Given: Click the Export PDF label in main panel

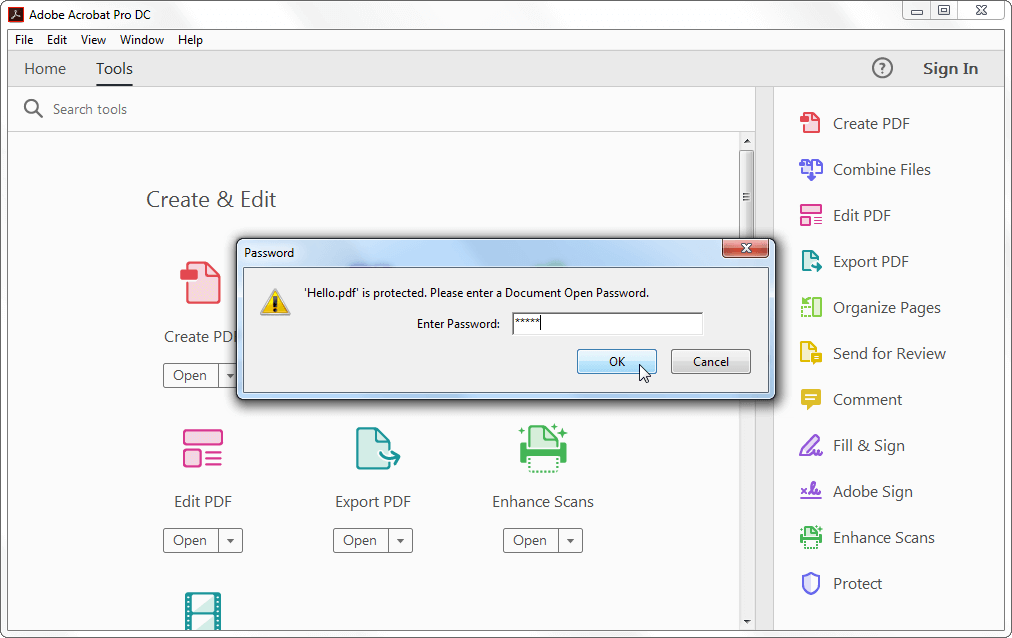Looking at the screenshot, I should 373,502.
